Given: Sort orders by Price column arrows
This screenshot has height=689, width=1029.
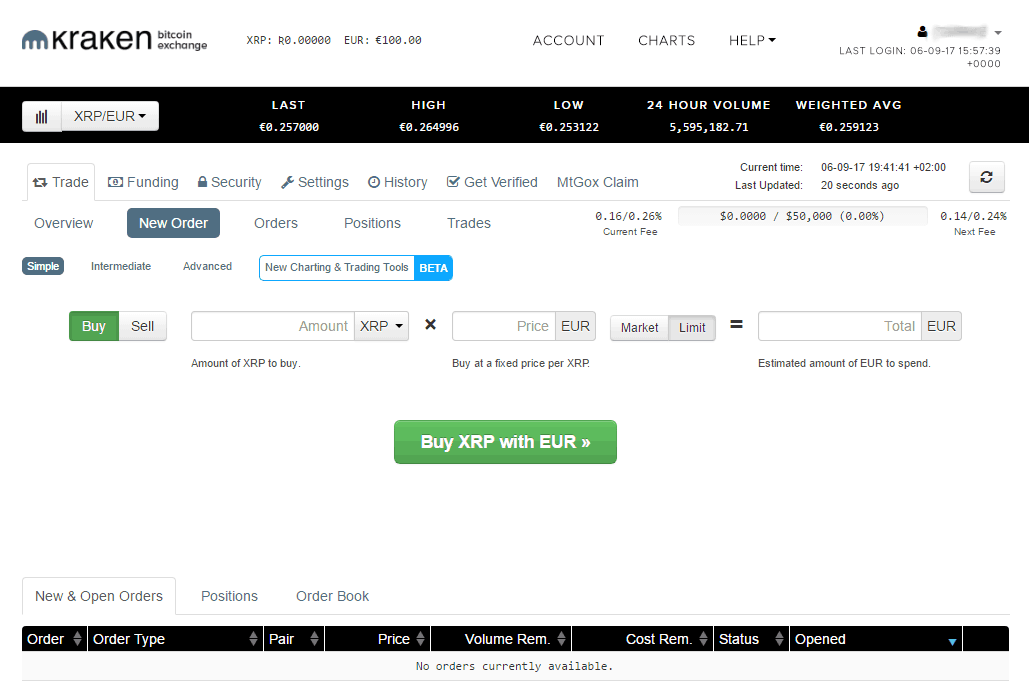Looking at the screenshot, I should pyautogui.click(x=421, y=639).
